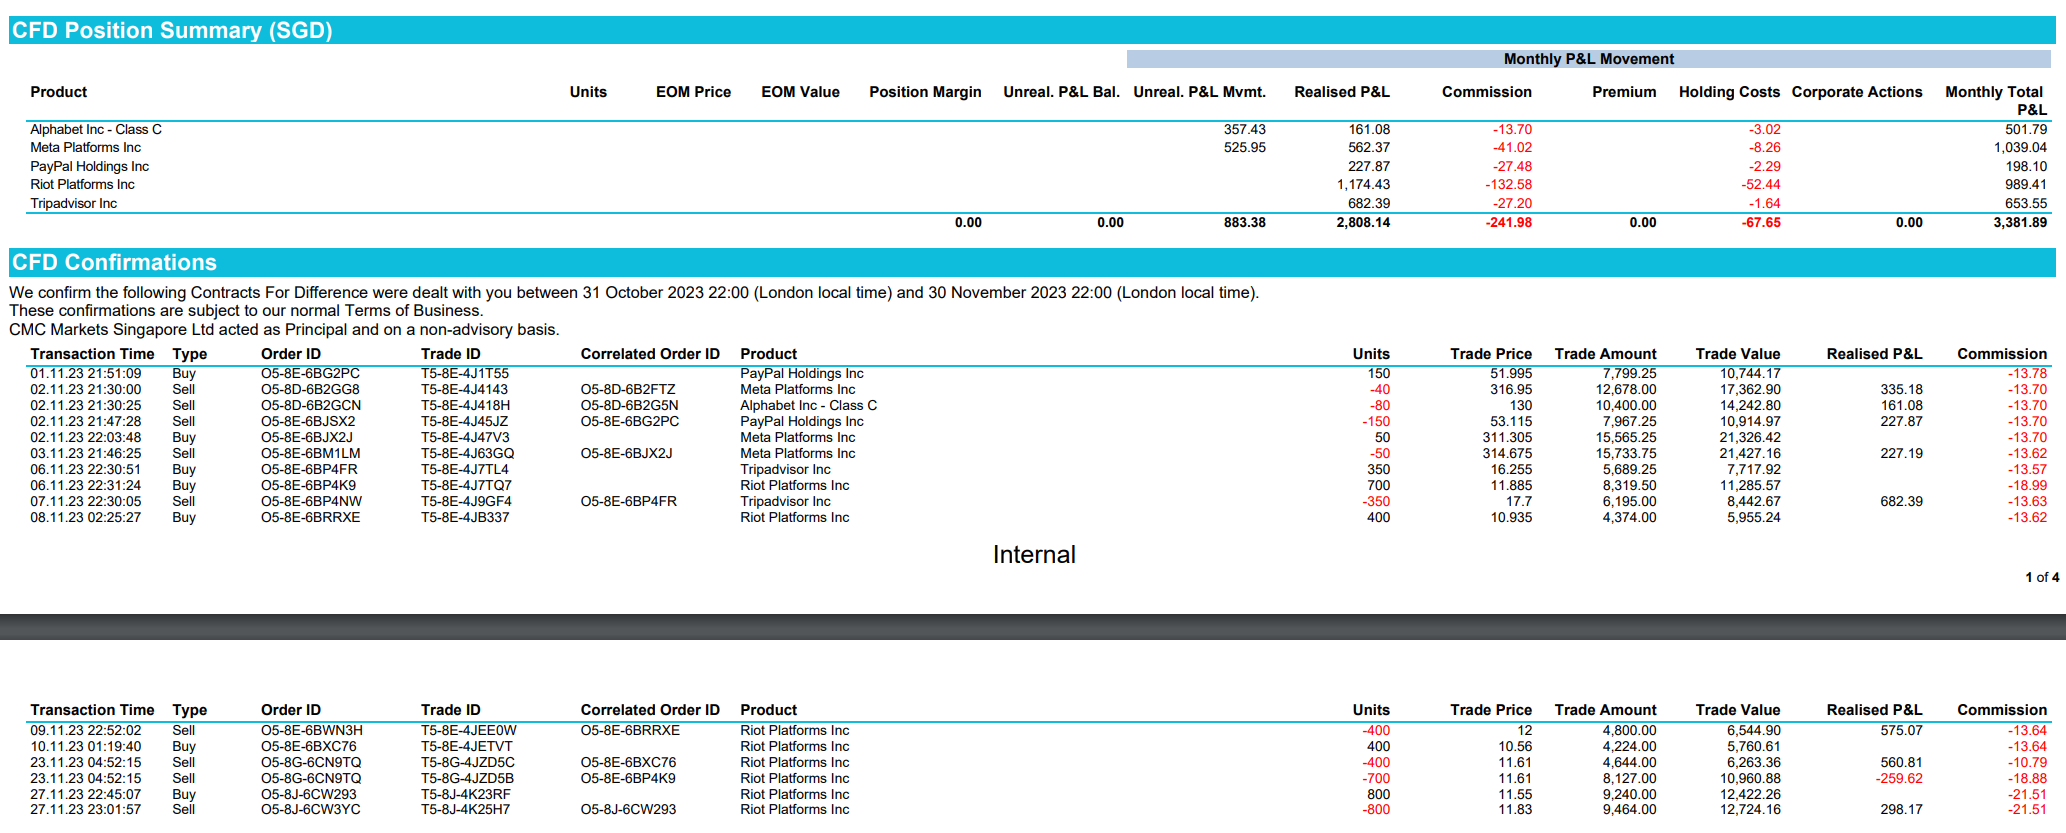The width and height of the screenshot is (2066, 833).
Task: Select Trade ID T5-8E-4J1T55
Action: pyautogui.click(x=465, y=373)
